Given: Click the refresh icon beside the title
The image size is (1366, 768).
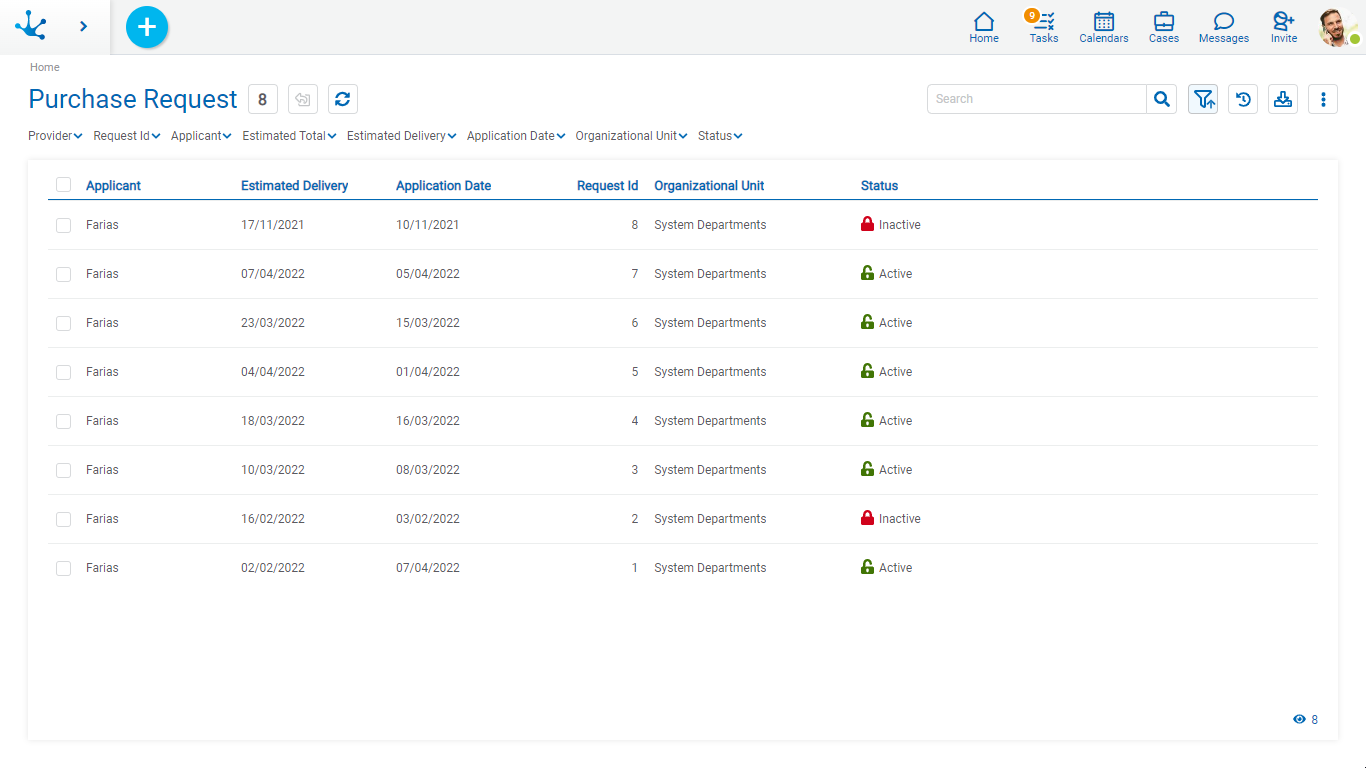Looking at the screenshot, I should point(342,99).
